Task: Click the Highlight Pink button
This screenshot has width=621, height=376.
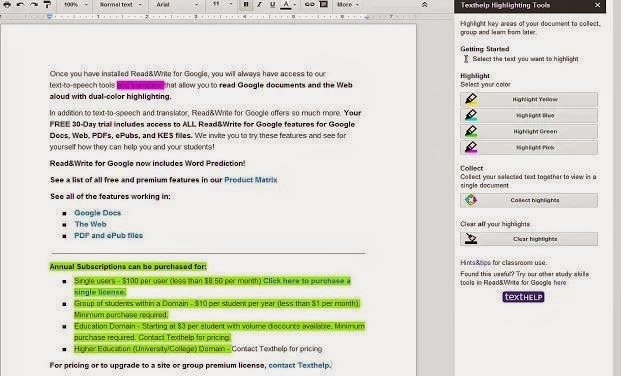Action: (529, 147)
